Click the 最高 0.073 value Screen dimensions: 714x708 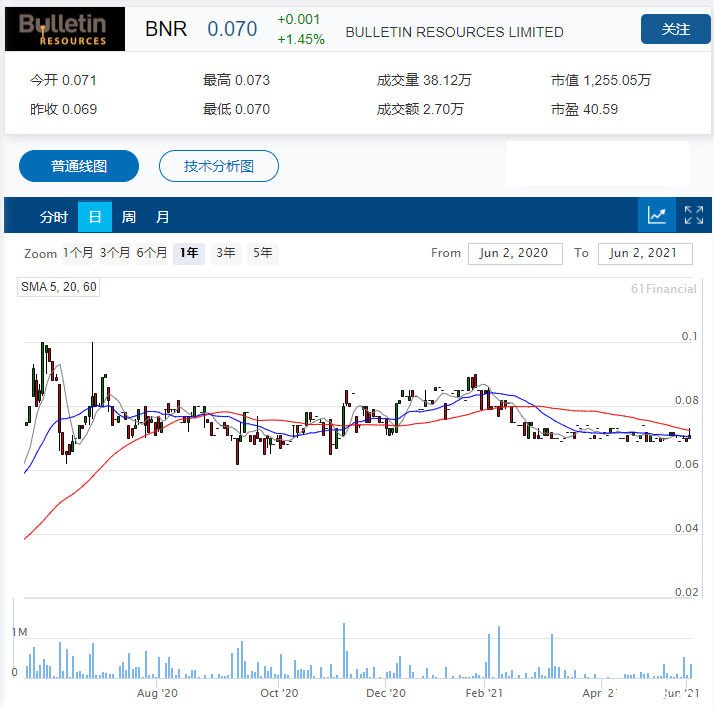click(x=236, y=81)
